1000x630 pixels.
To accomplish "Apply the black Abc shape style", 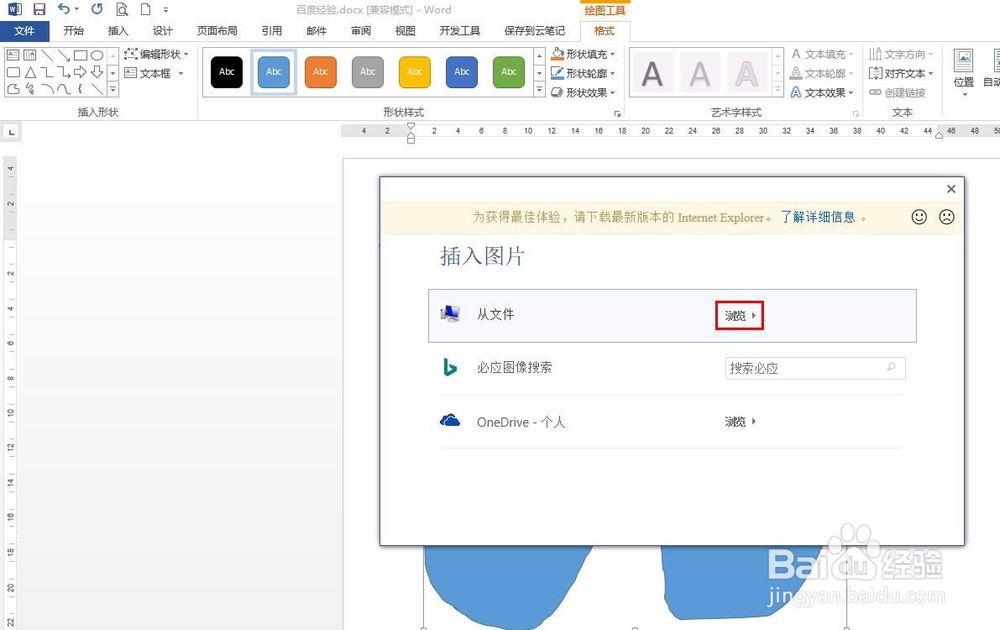I will (x=227, y=72).
